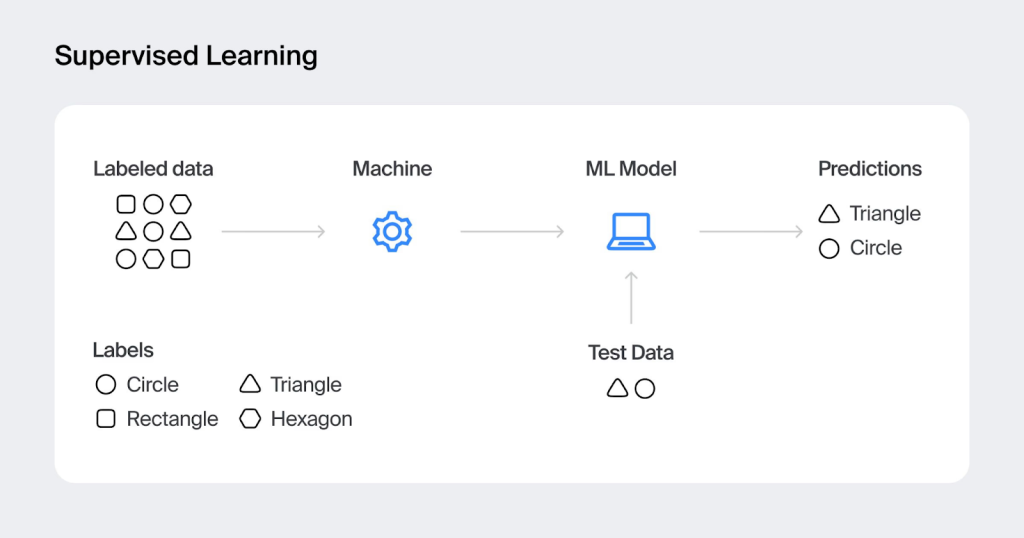Click the Test Data label
This screenshot has height=538, width=1024.
coord(631,353)
